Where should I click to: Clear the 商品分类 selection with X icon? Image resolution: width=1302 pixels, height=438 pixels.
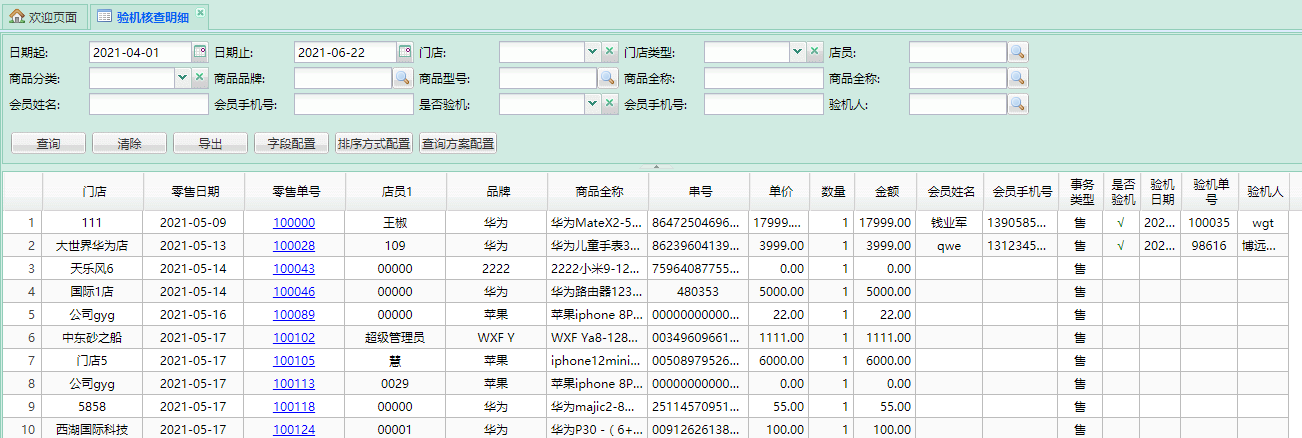(199, 78)
